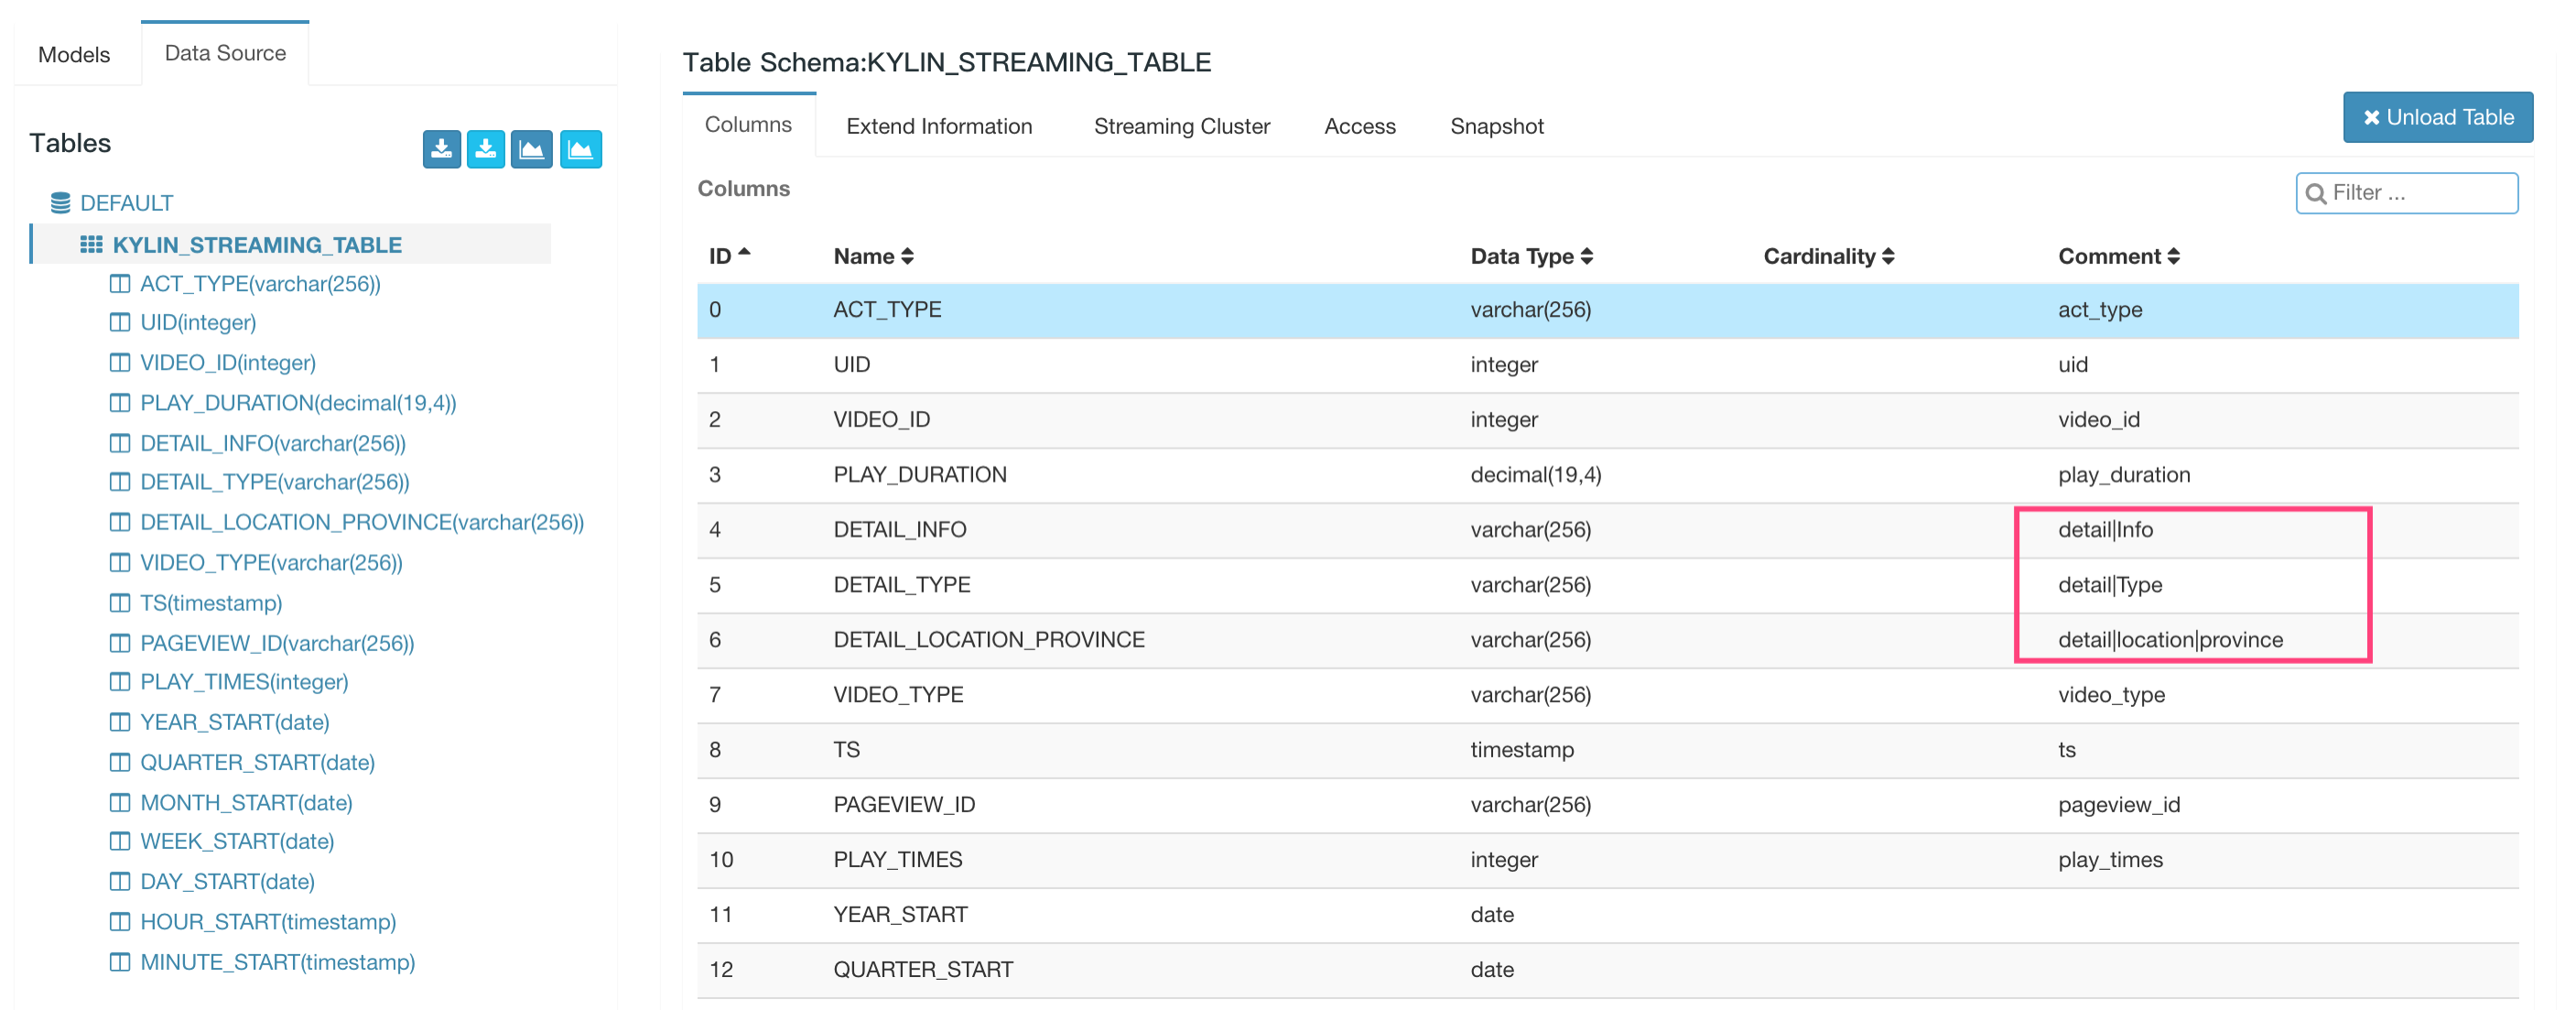Click column icon beside TS(timestamp)

coord(120,603)
